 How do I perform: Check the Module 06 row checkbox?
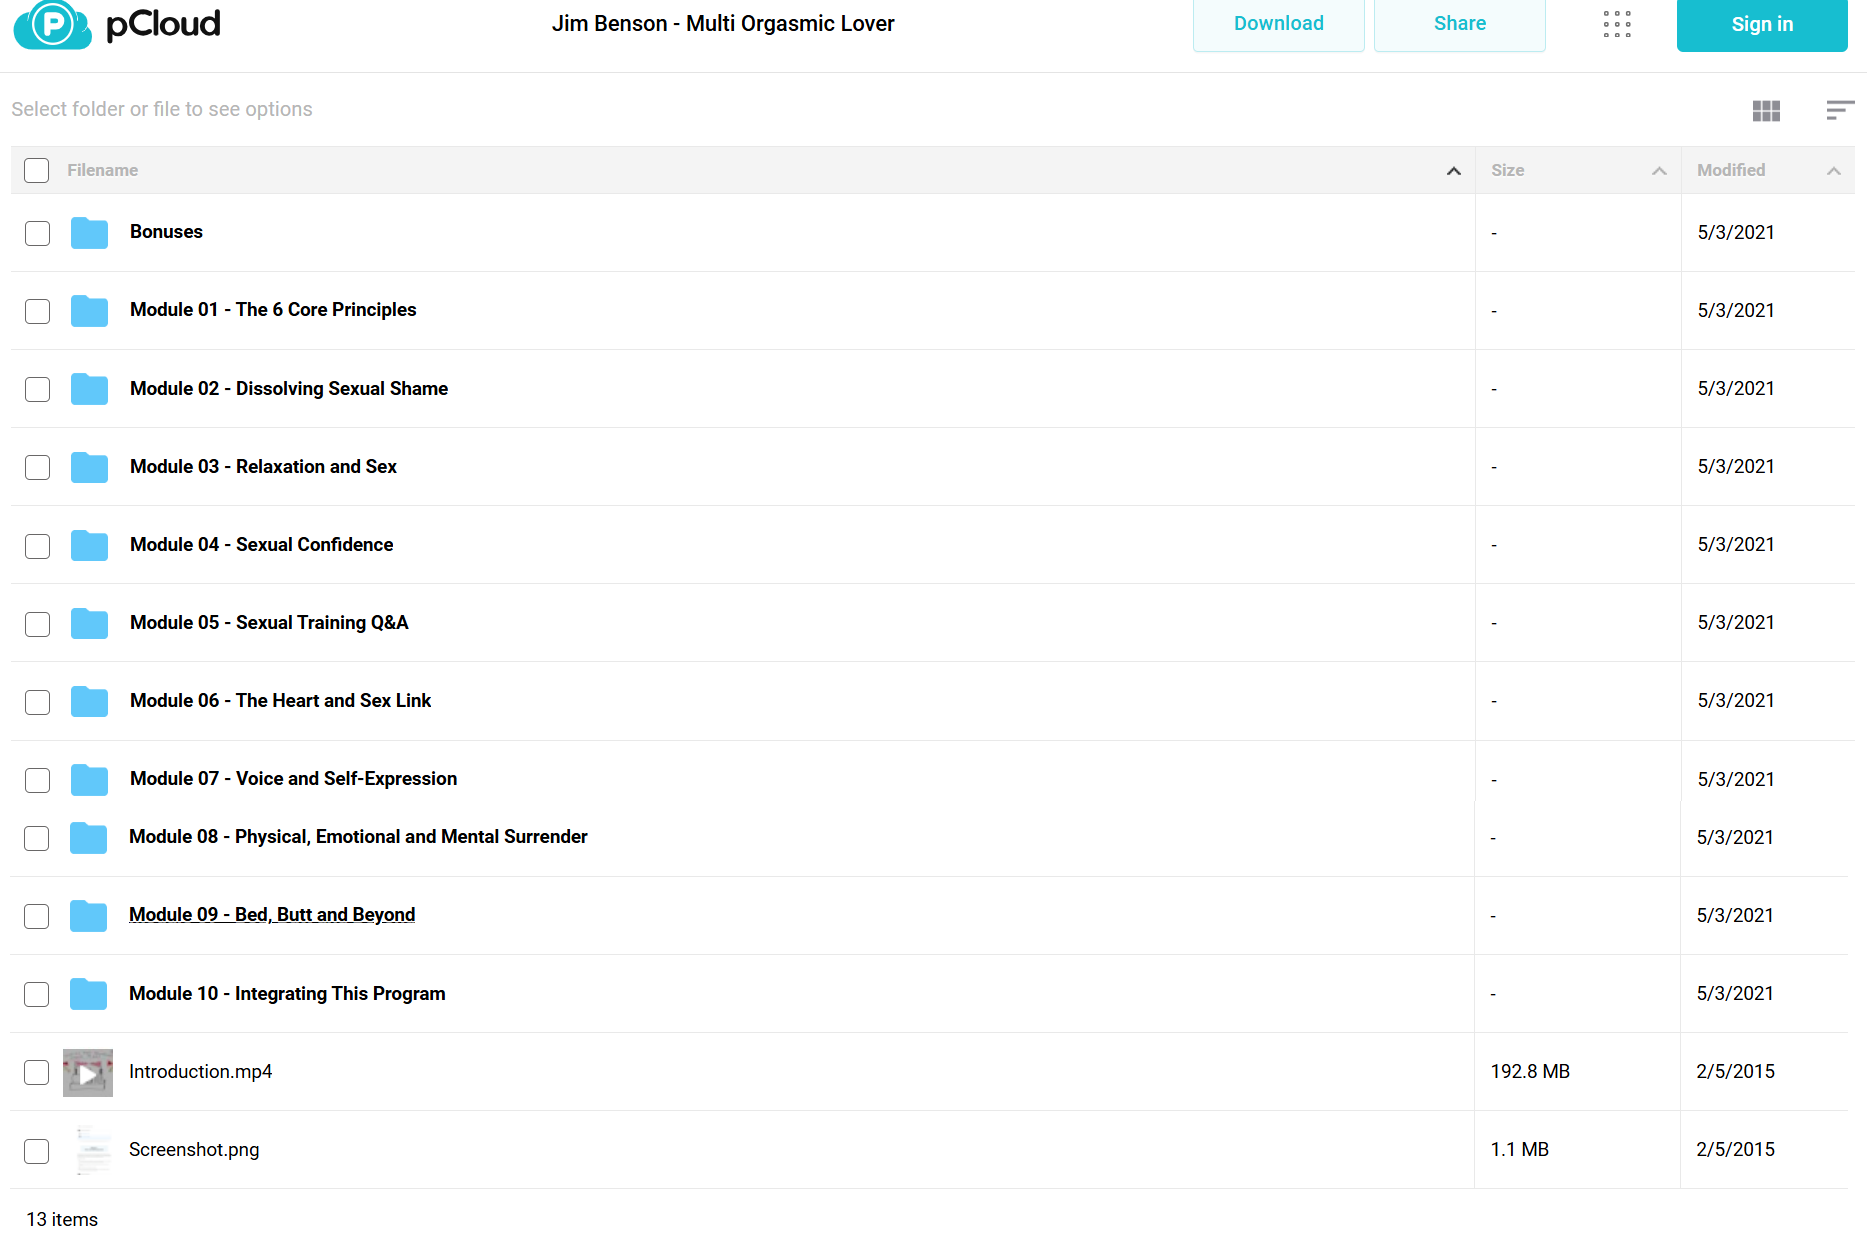(37, 702)
